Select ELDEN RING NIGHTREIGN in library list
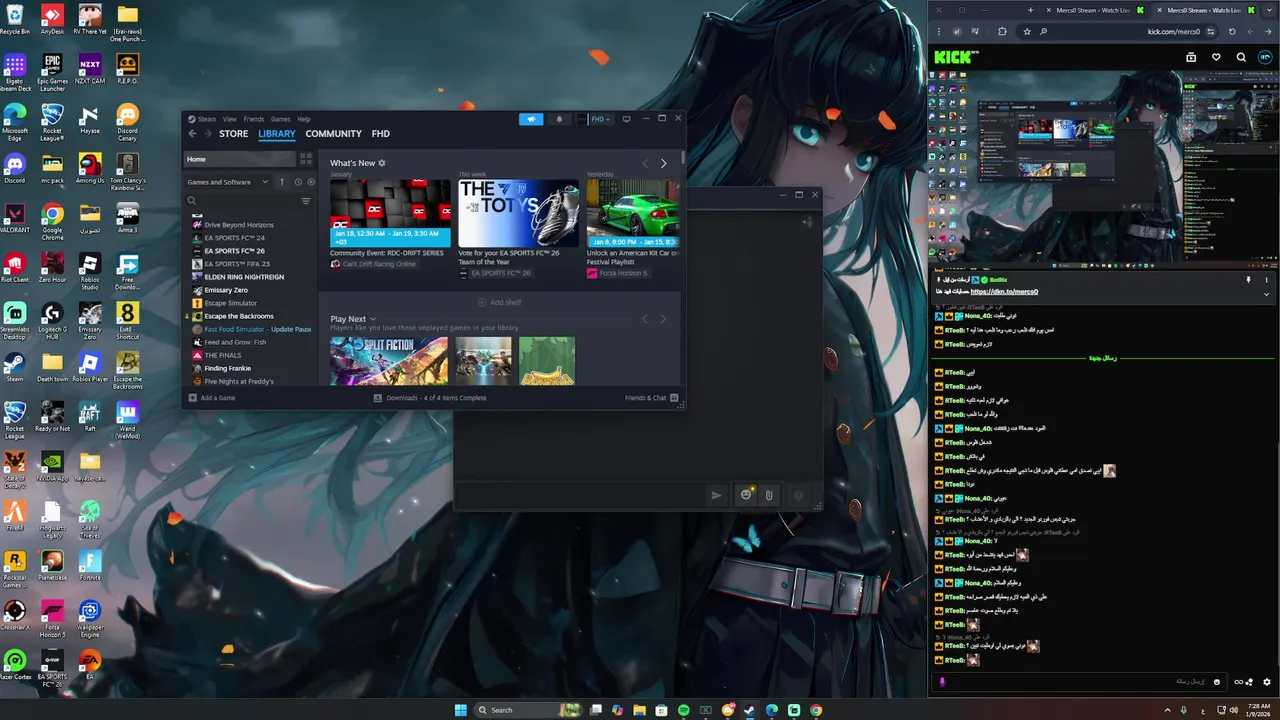1280x720 pixels. 244,277
